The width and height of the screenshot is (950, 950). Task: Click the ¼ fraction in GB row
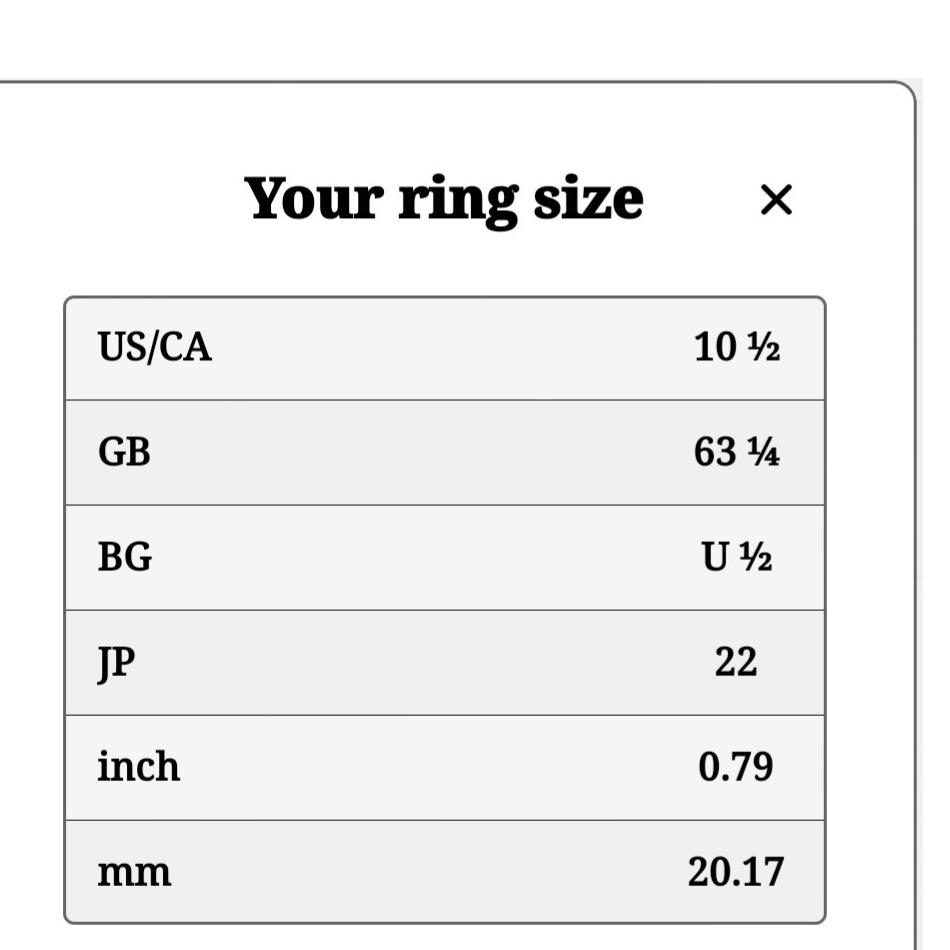coord(763,452)
